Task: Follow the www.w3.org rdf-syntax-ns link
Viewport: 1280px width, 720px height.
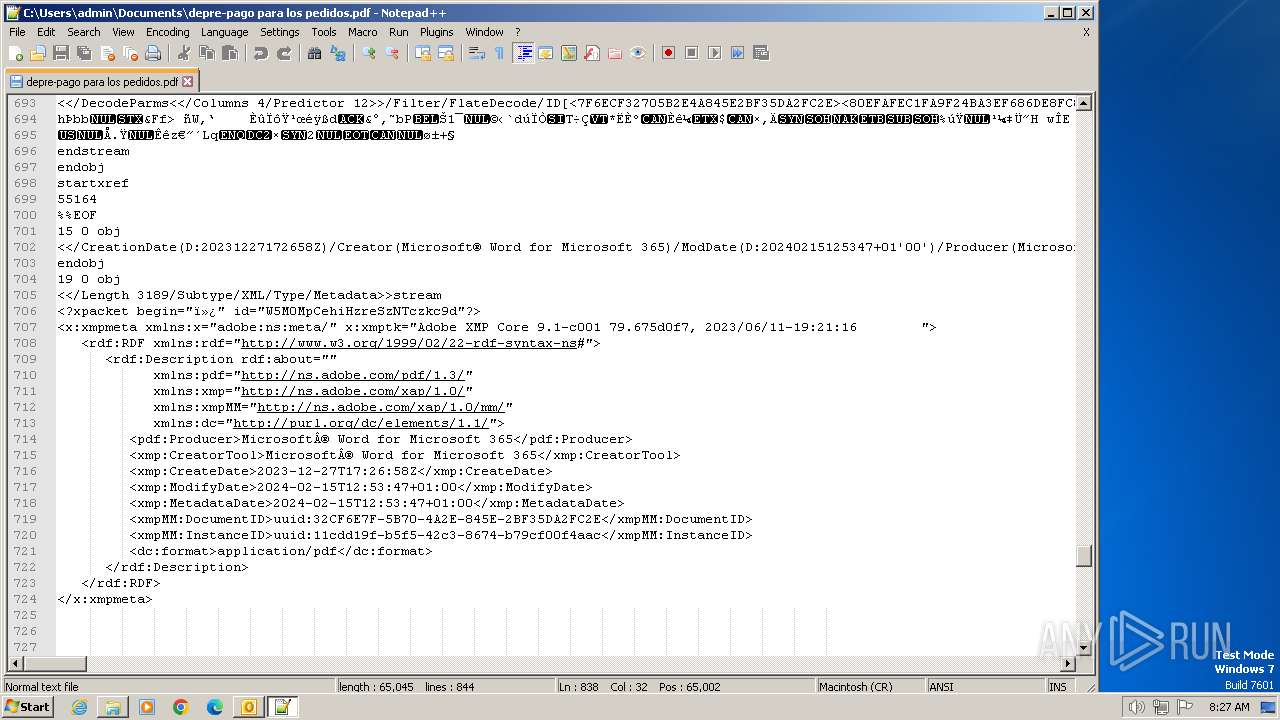Action: [409, 343]
